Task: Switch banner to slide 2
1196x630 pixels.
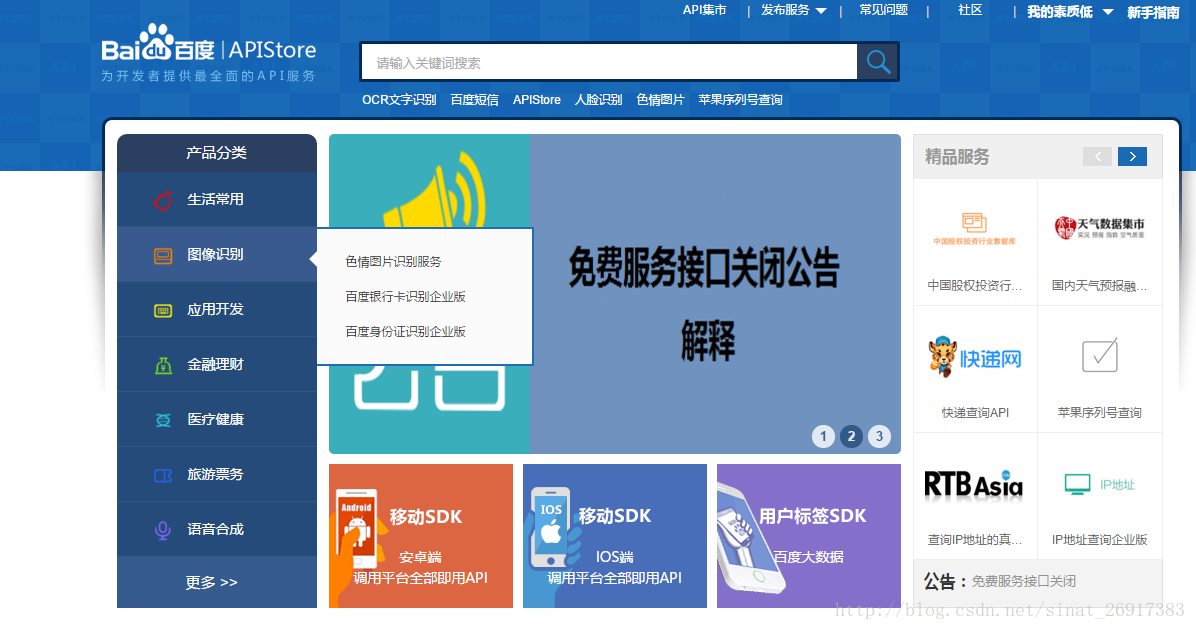Action: (x=851, y=436)
